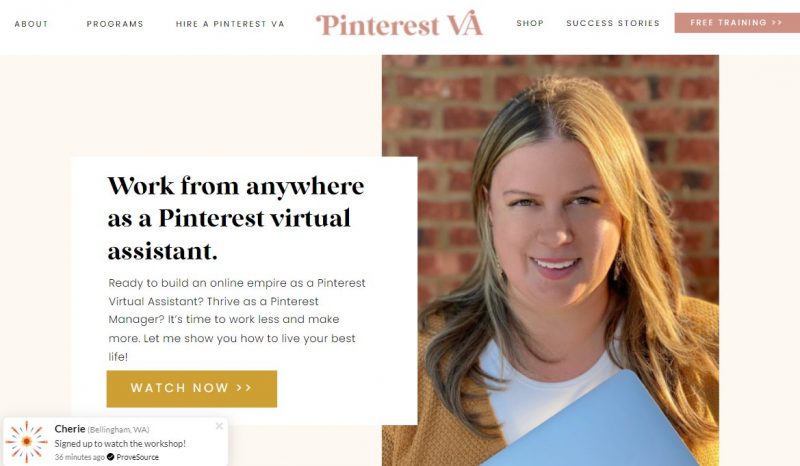Open the Success Stories page

pos(613,23)
